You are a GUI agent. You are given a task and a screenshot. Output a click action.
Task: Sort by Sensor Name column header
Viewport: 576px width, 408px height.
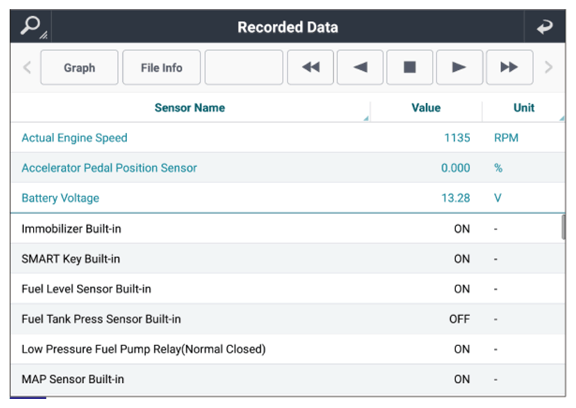coord(190,108)
